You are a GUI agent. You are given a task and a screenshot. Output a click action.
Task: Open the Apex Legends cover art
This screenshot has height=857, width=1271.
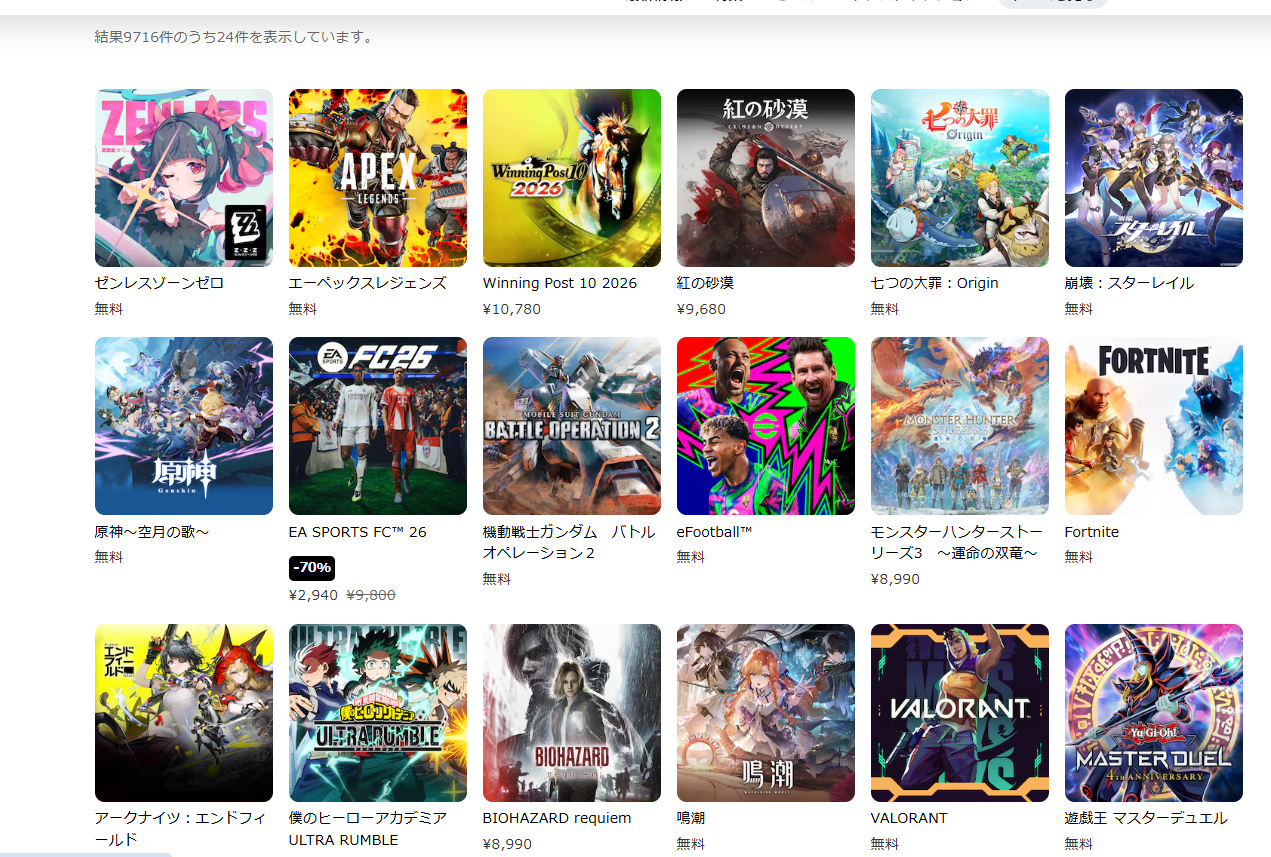(x=378, y=178)
